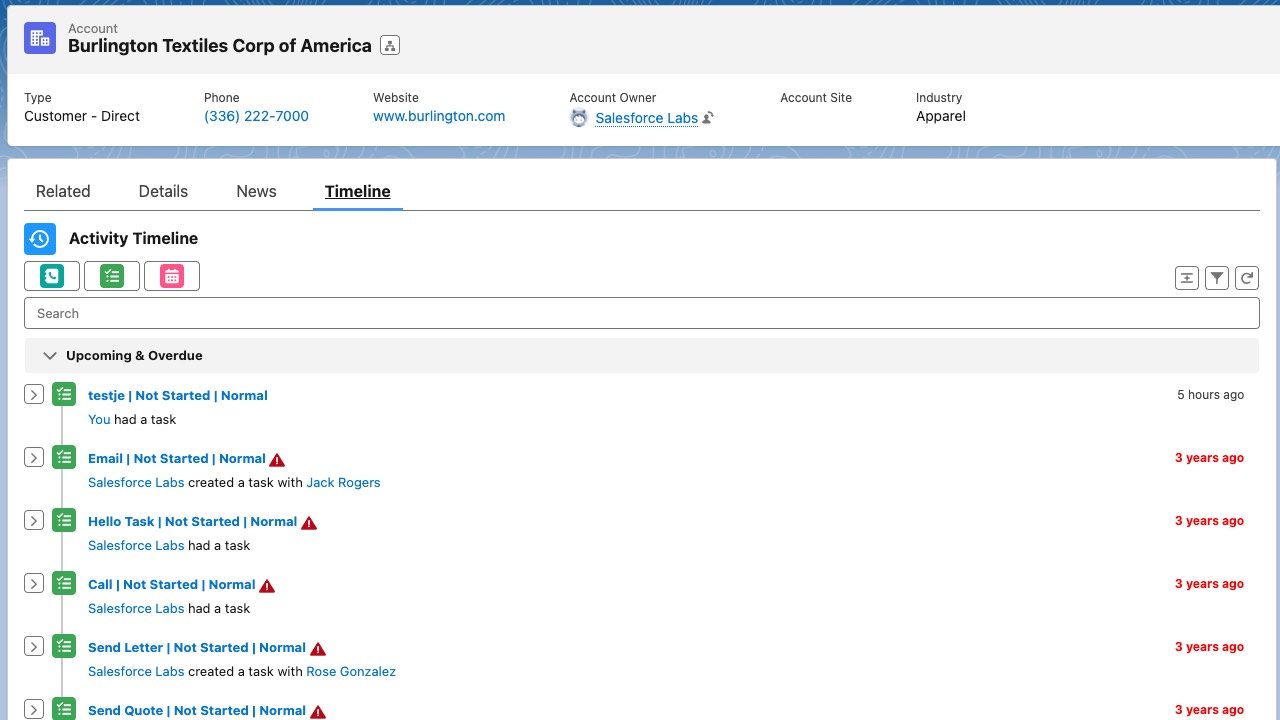This screenshot has height=720, width=1280.
Task: Click the Log a Call phone icon button
Action: [52, 276]
